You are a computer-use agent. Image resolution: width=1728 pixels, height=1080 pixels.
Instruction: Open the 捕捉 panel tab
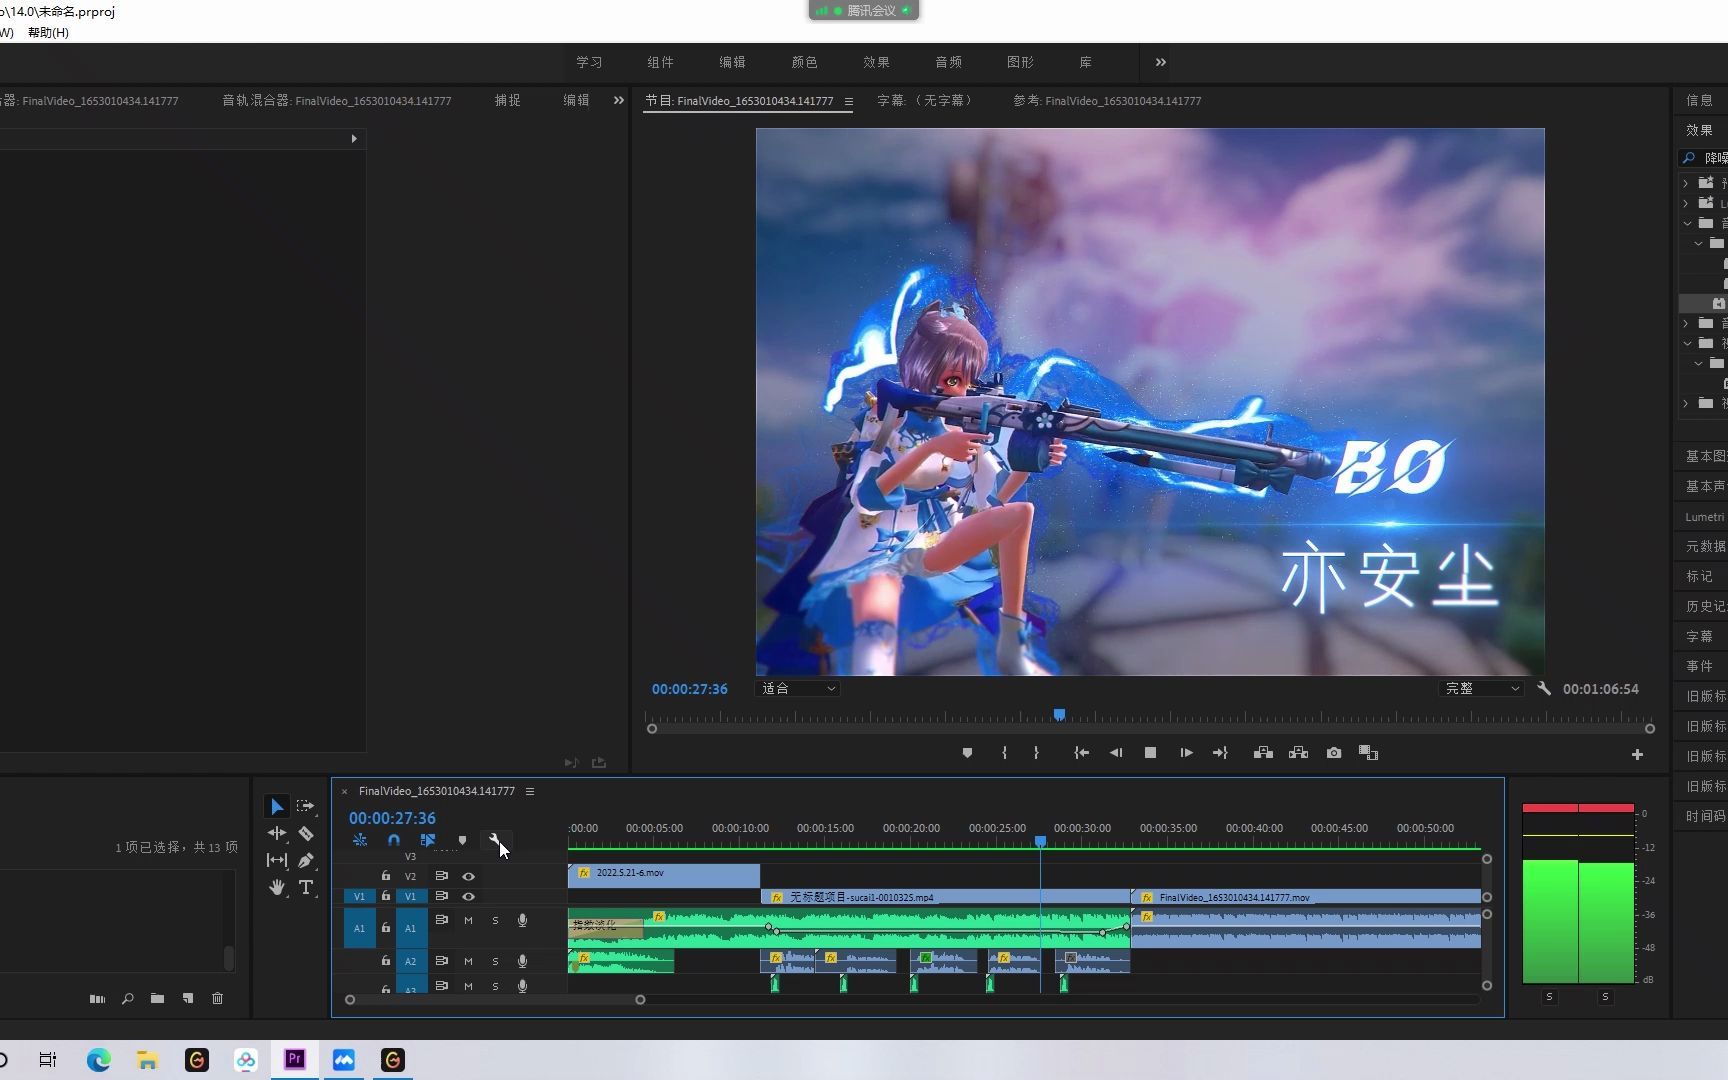tap(508, 100)
